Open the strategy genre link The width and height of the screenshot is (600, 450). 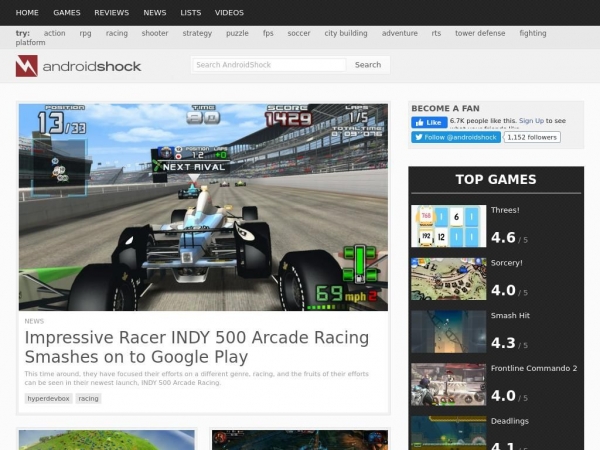197,33
